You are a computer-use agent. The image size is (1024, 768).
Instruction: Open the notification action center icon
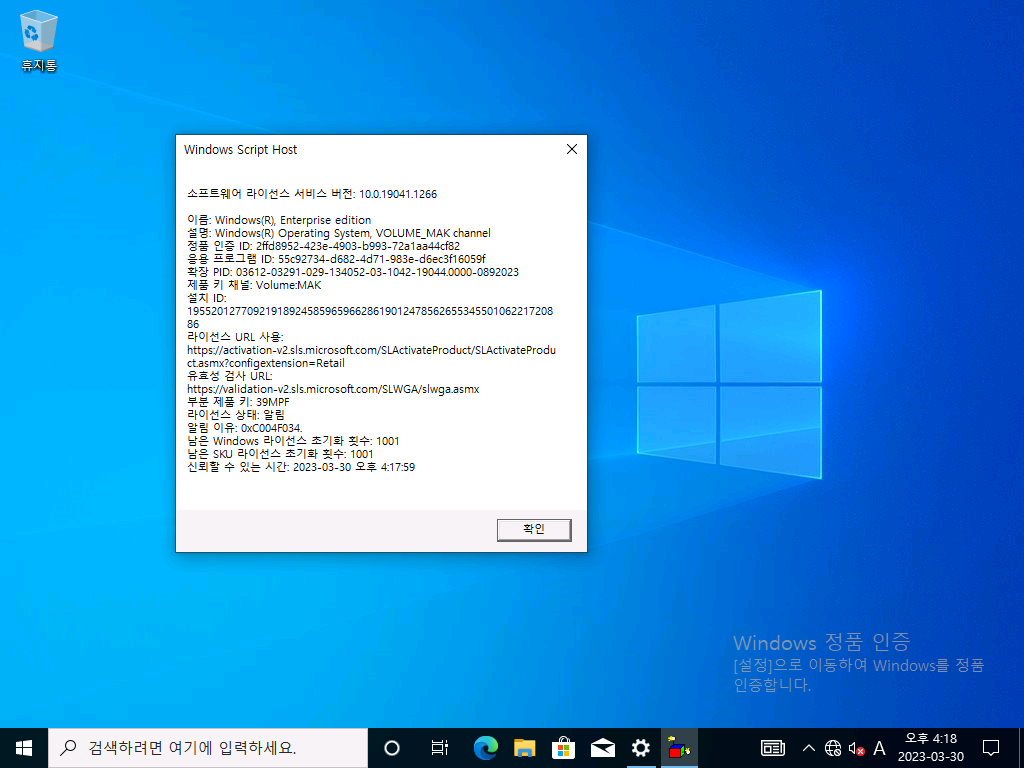[991, 748]
